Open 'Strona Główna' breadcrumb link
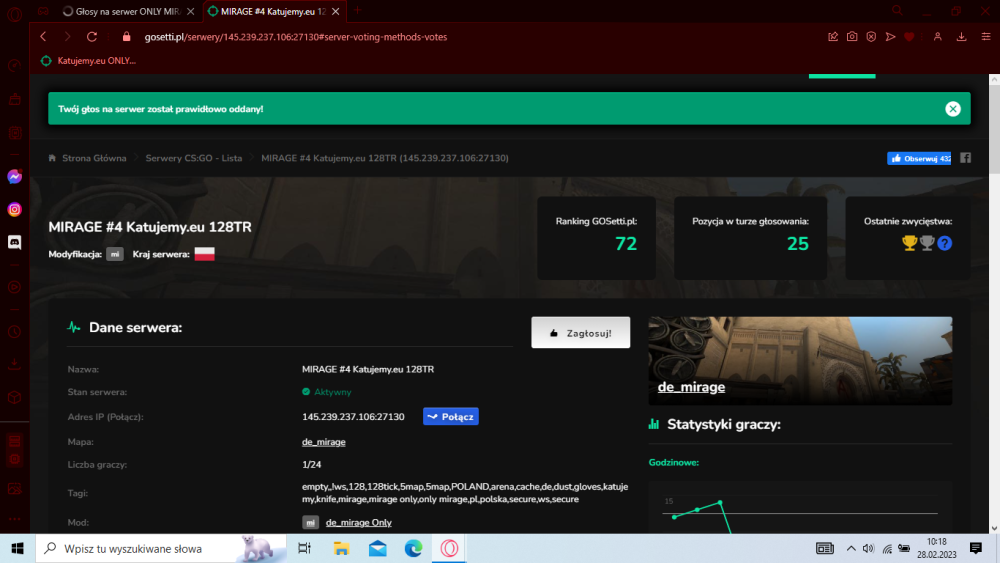Viewport: 1000px width, 563px height. (94, 158)
